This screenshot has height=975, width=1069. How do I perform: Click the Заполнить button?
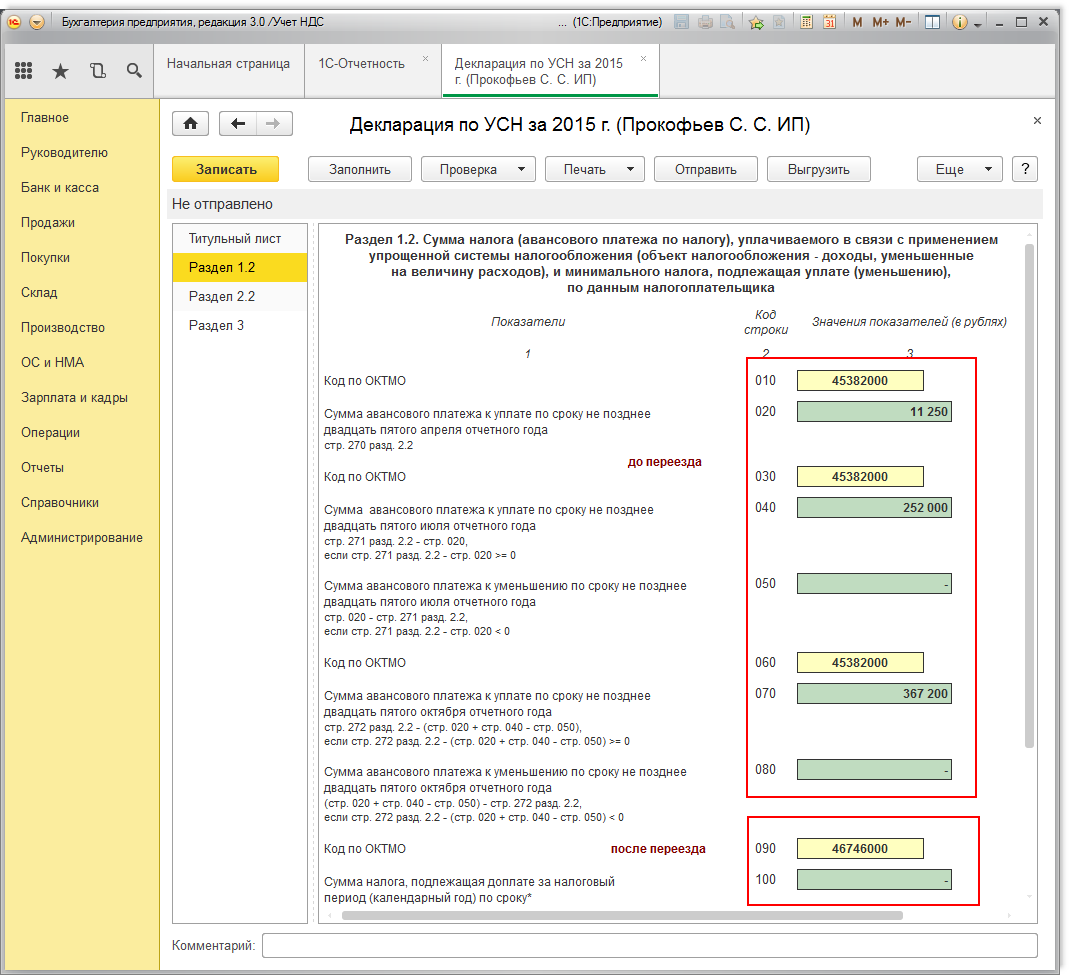point(359,169)
